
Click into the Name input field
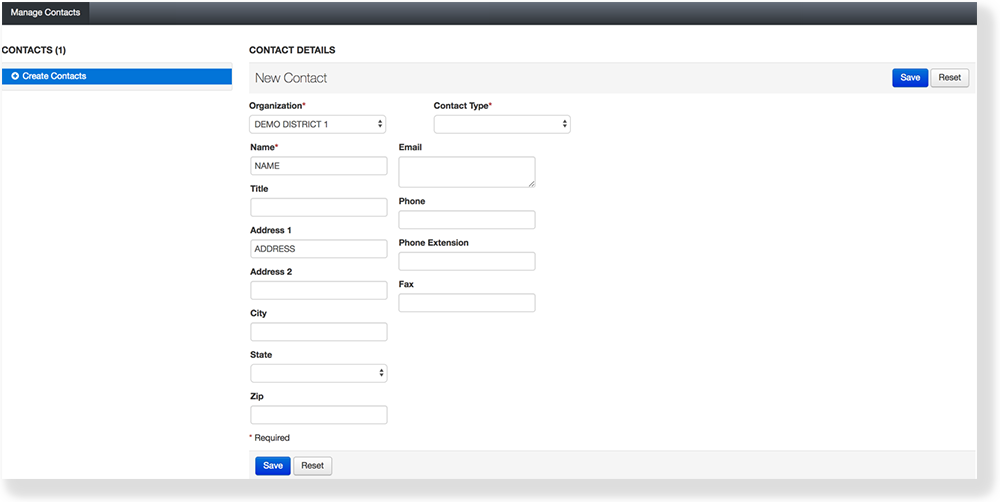[318, 166]
